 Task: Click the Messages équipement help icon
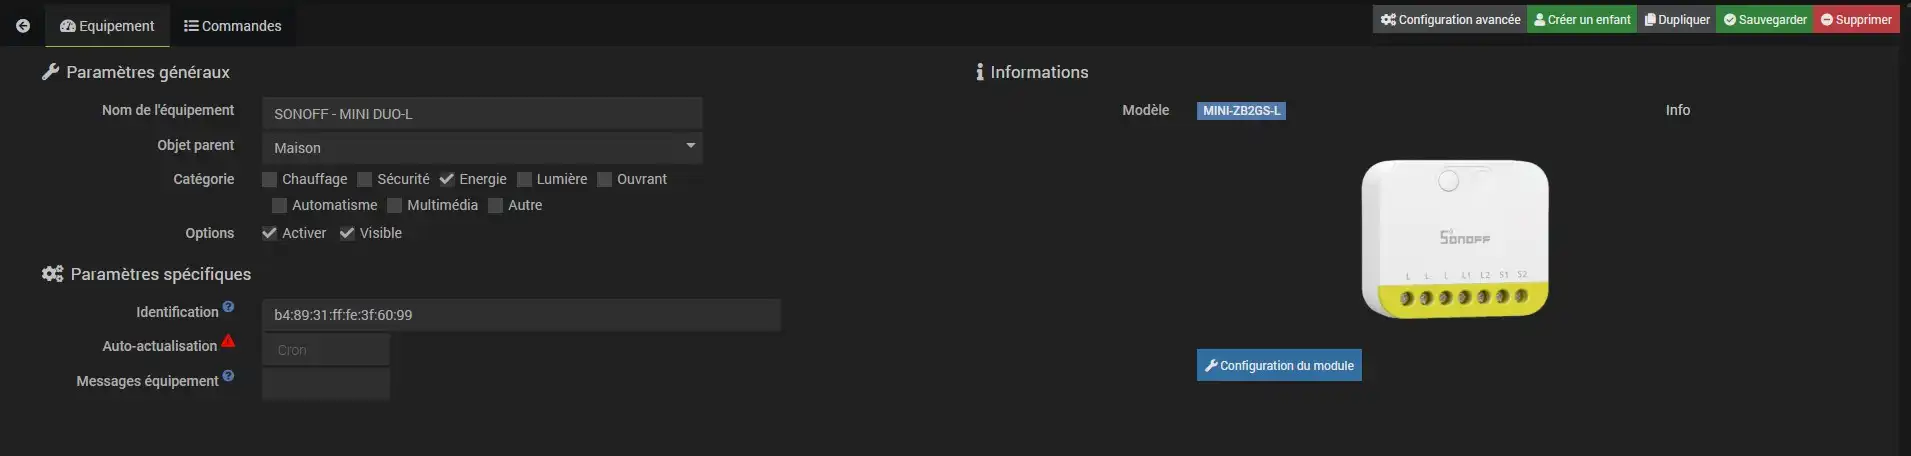click(x=228, y=376)
